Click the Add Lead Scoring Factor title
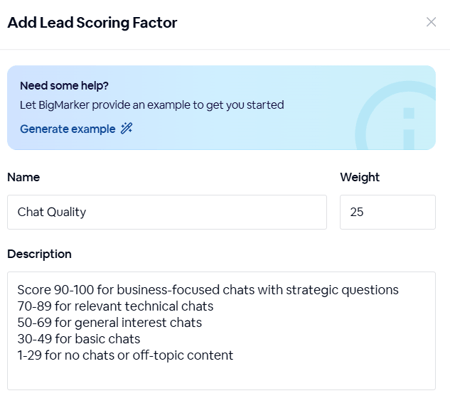Screen dimensions: 450x403 click(x=92, y=23)
